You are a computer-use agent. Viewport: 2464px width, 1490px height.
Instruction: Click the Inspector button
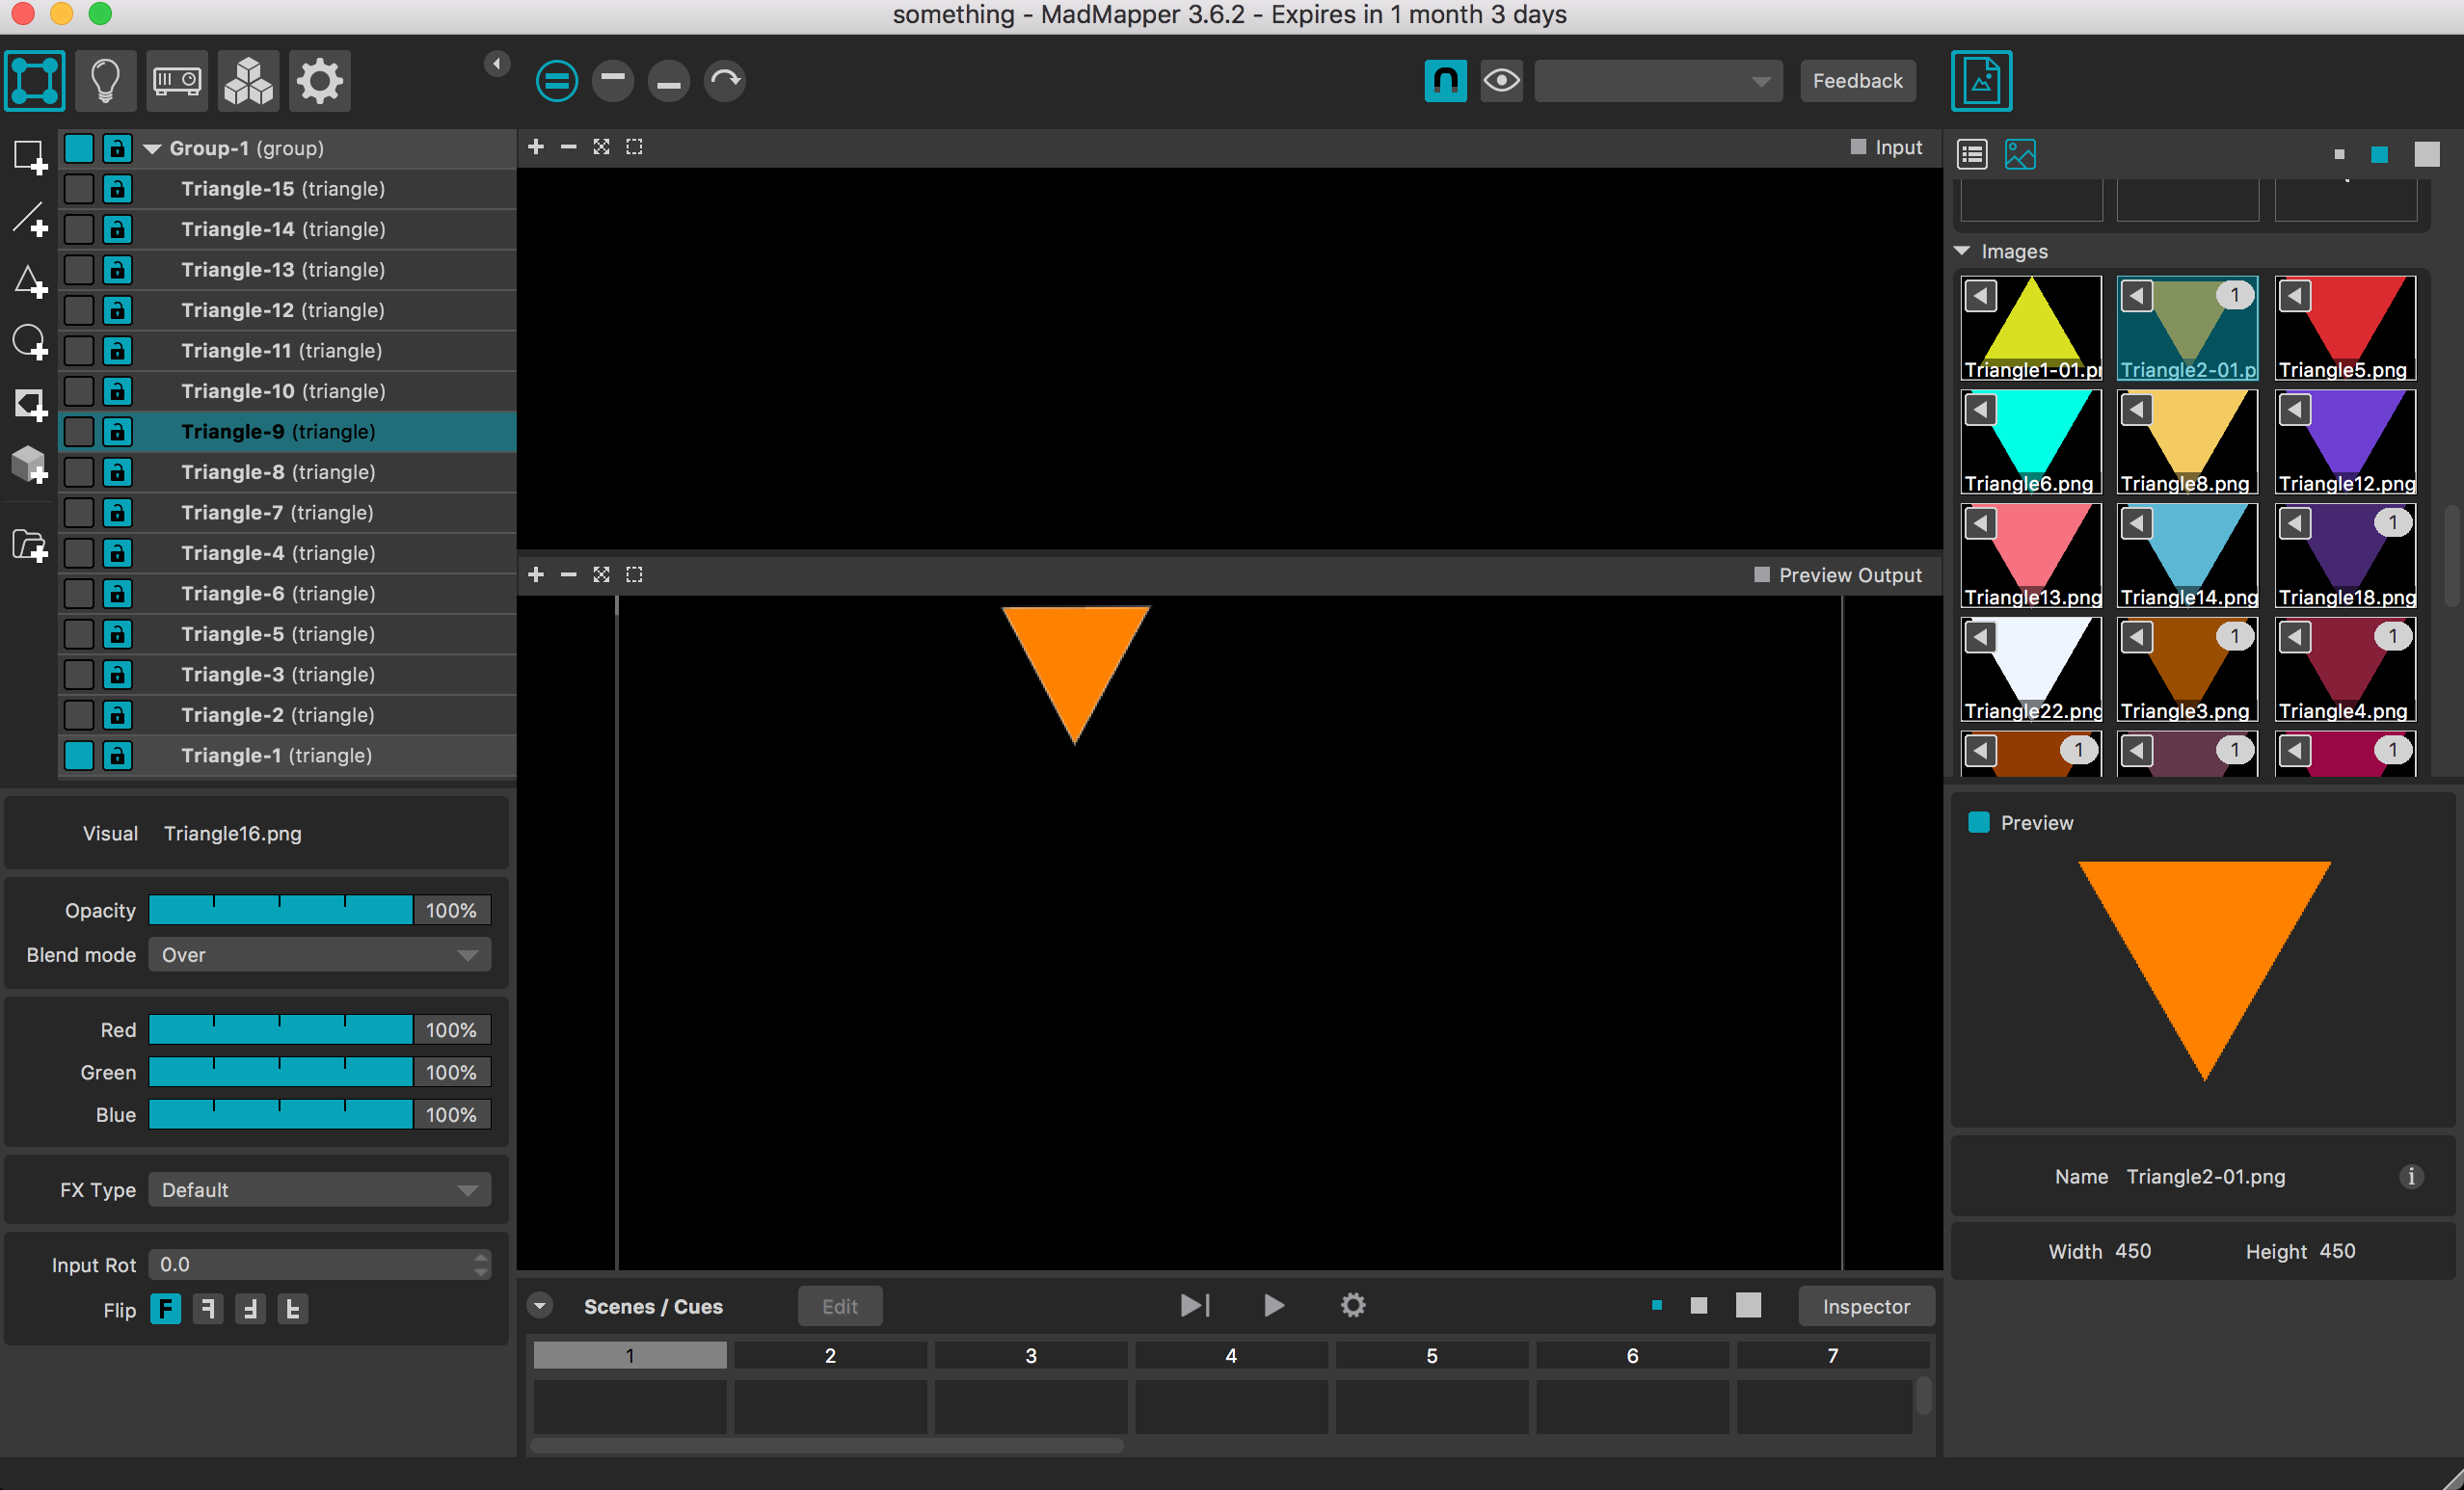(1865, 1305)
